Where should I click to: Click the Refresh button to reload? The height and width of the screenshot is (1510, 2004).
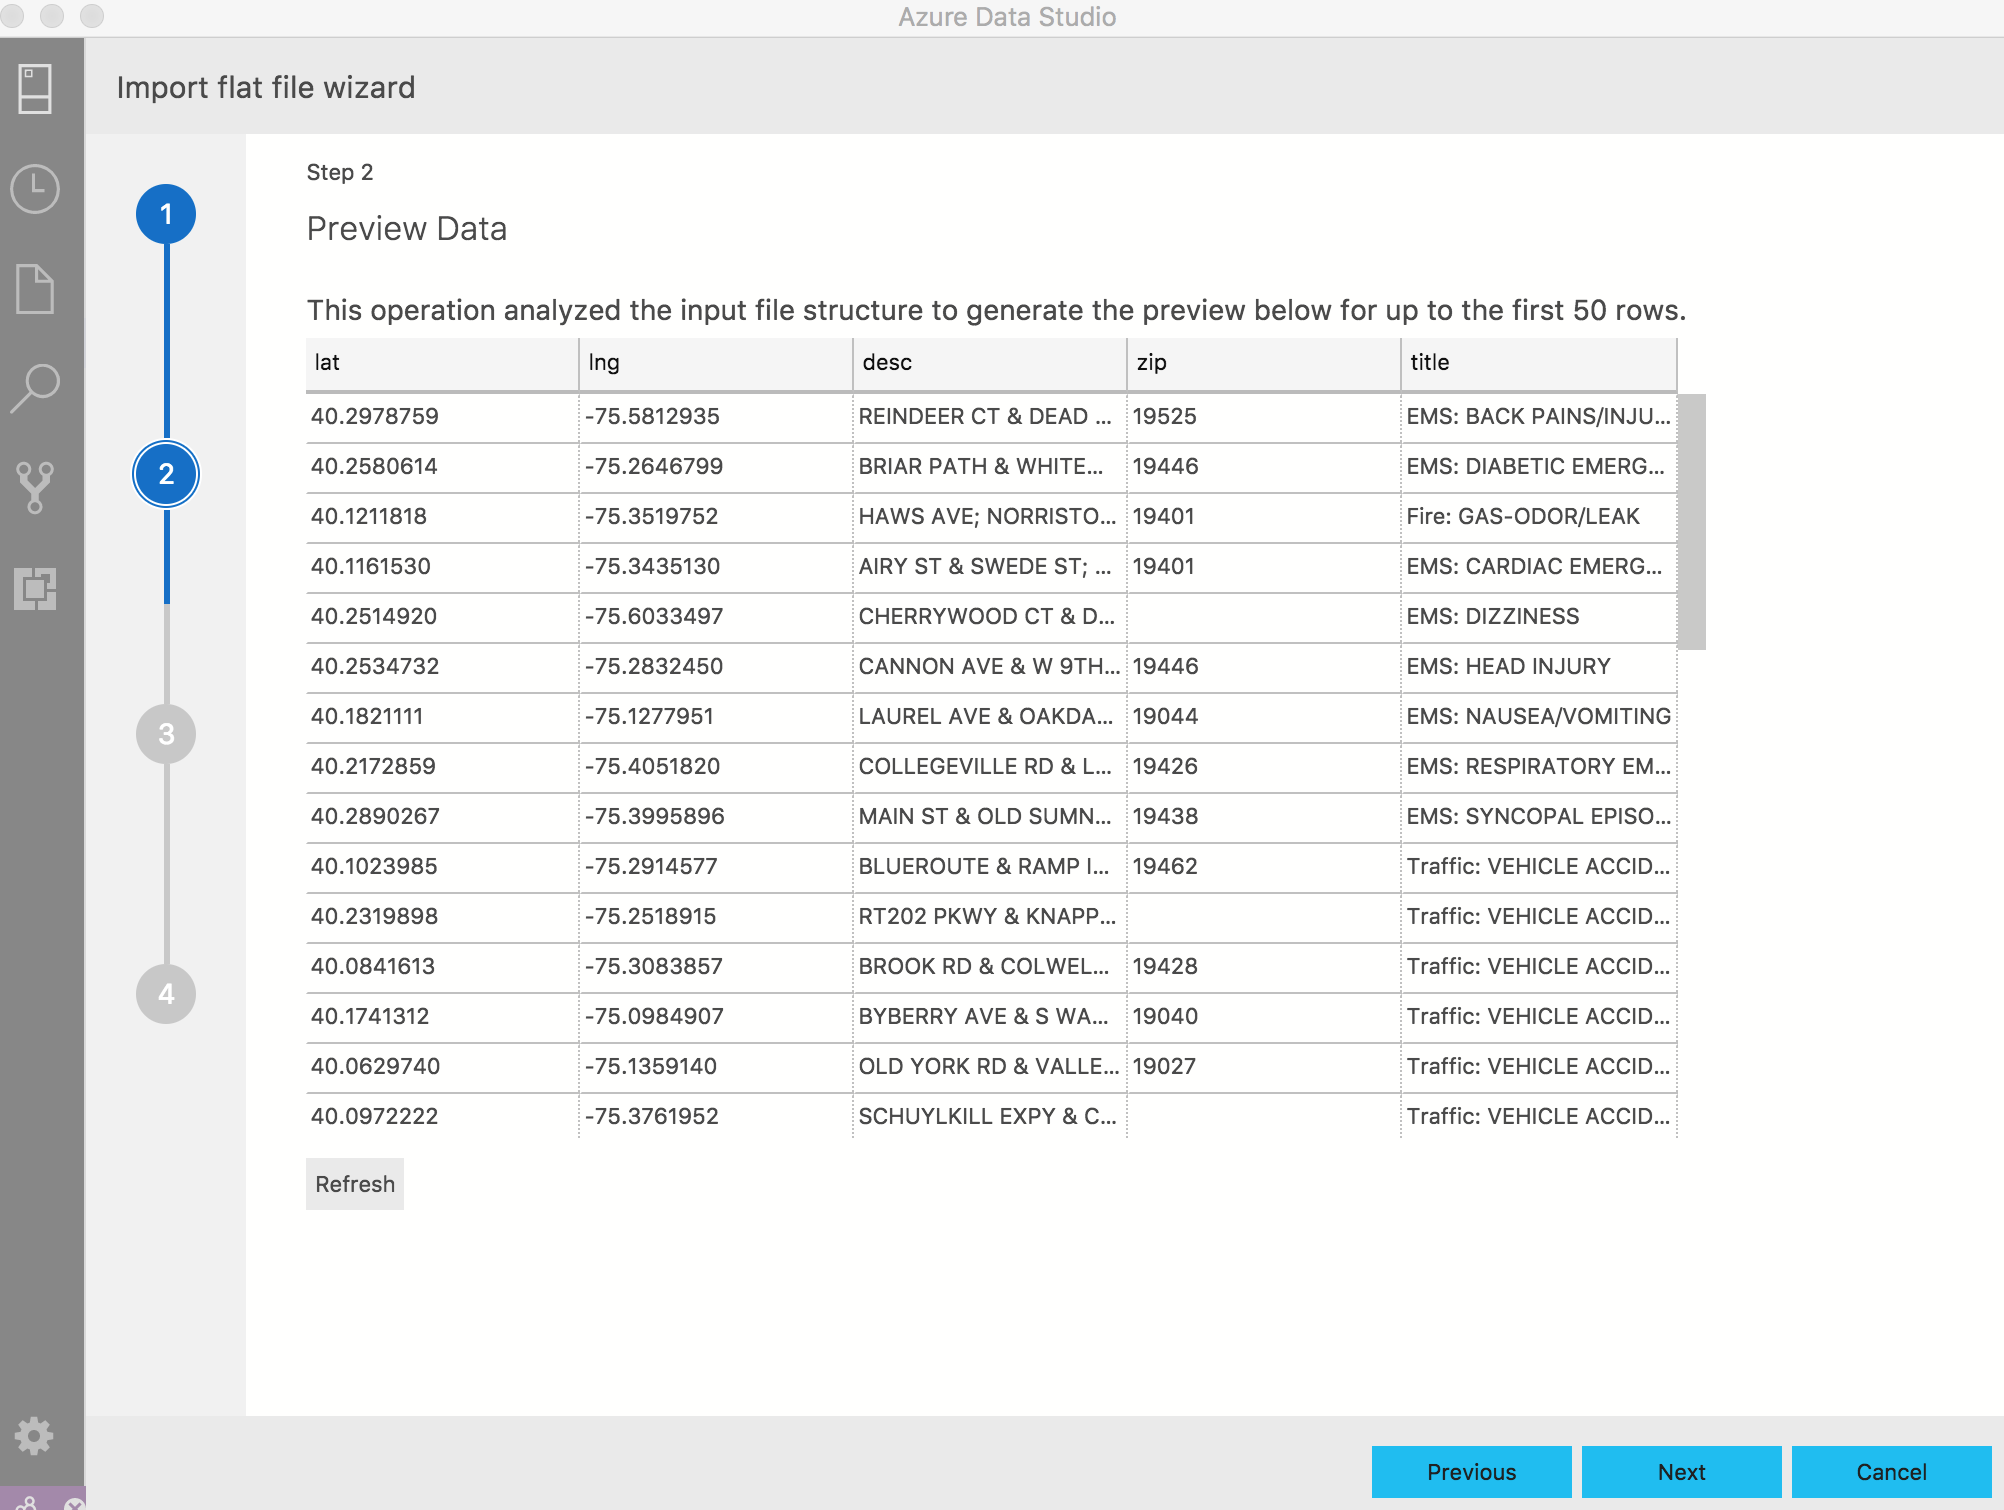357,1183
